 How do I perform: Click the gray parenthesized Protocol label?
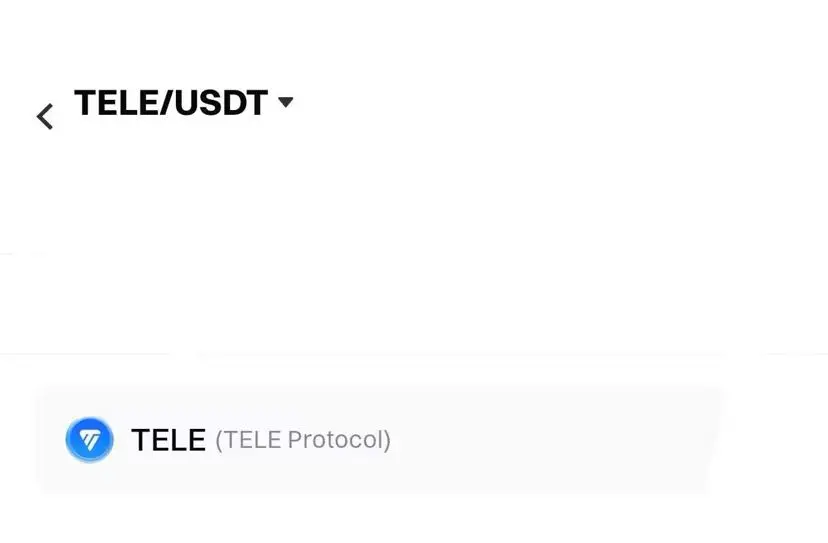point(303,440)
